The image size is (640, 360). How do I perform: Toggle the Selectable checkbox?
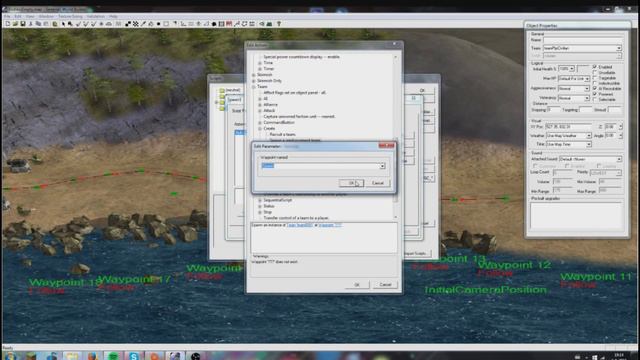tap(595, 99)
